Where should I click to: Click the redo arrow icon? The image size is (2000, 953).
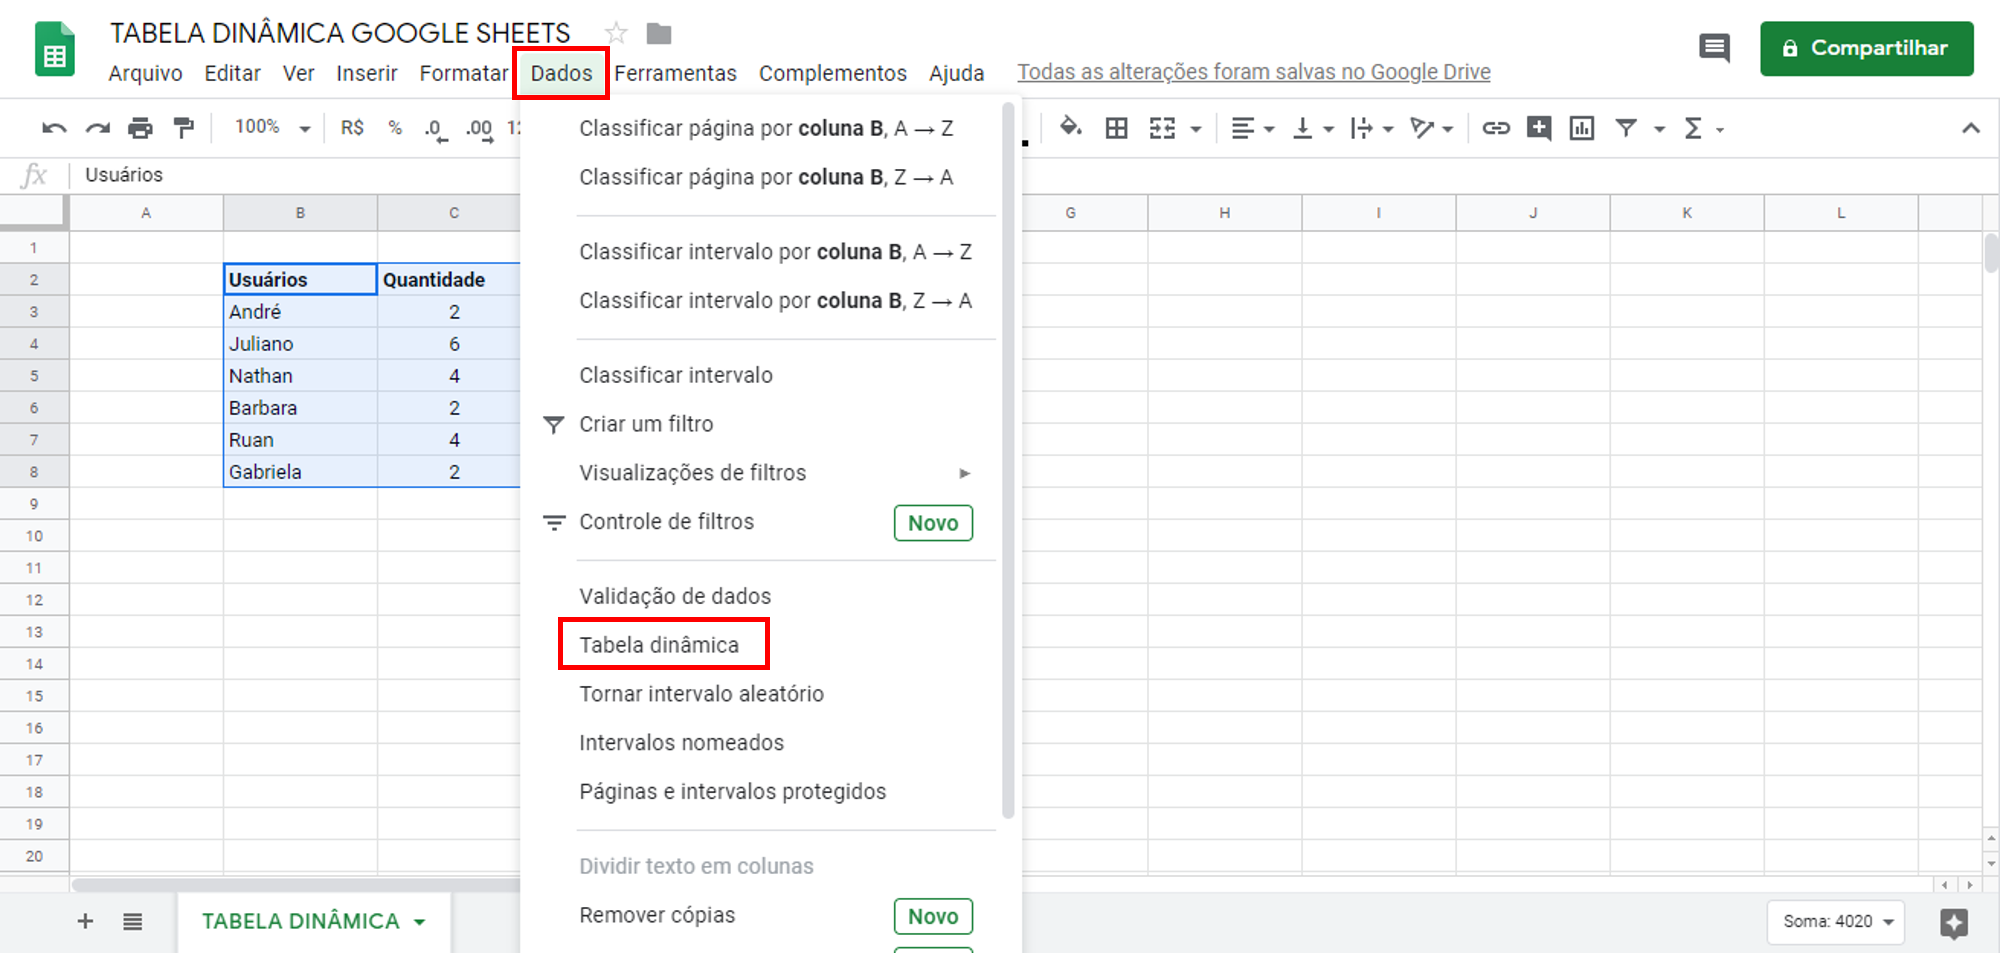coord(98,128)
